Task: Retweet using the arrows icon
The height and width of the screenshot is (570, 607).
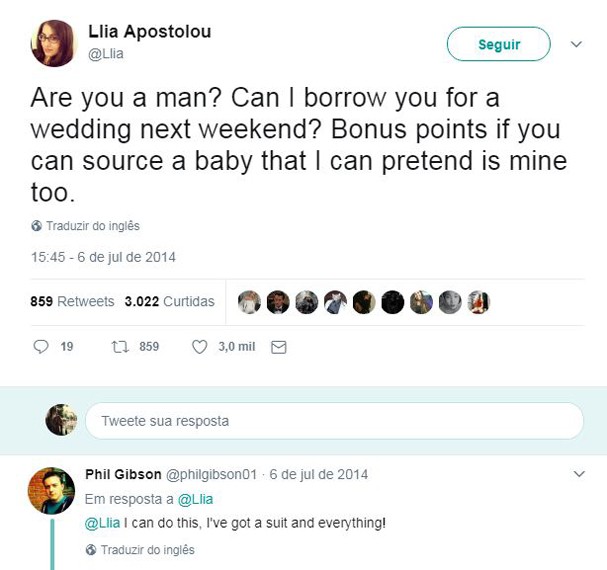Action: click(120, 347)
